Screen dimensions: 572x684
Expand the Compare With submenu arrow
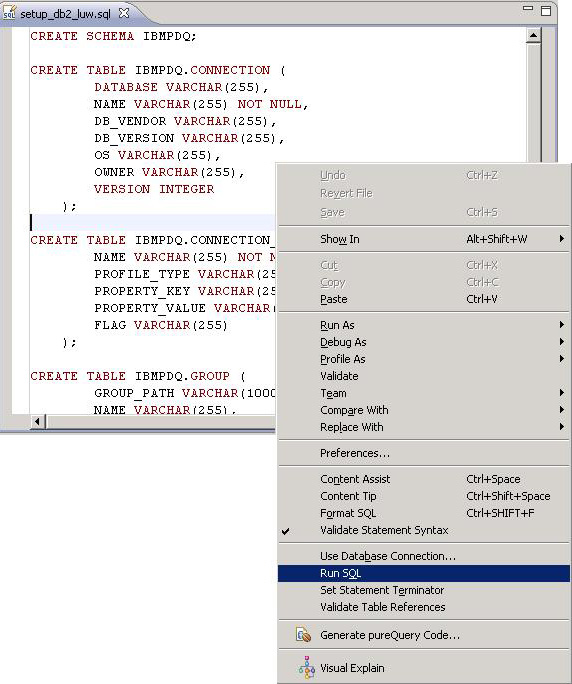click(562, 410)
